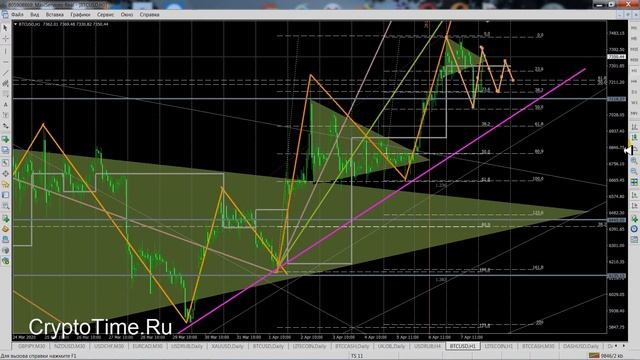Open the Файл menu
Viewport: 640px width, 360px height.
[x=17, y=15]
